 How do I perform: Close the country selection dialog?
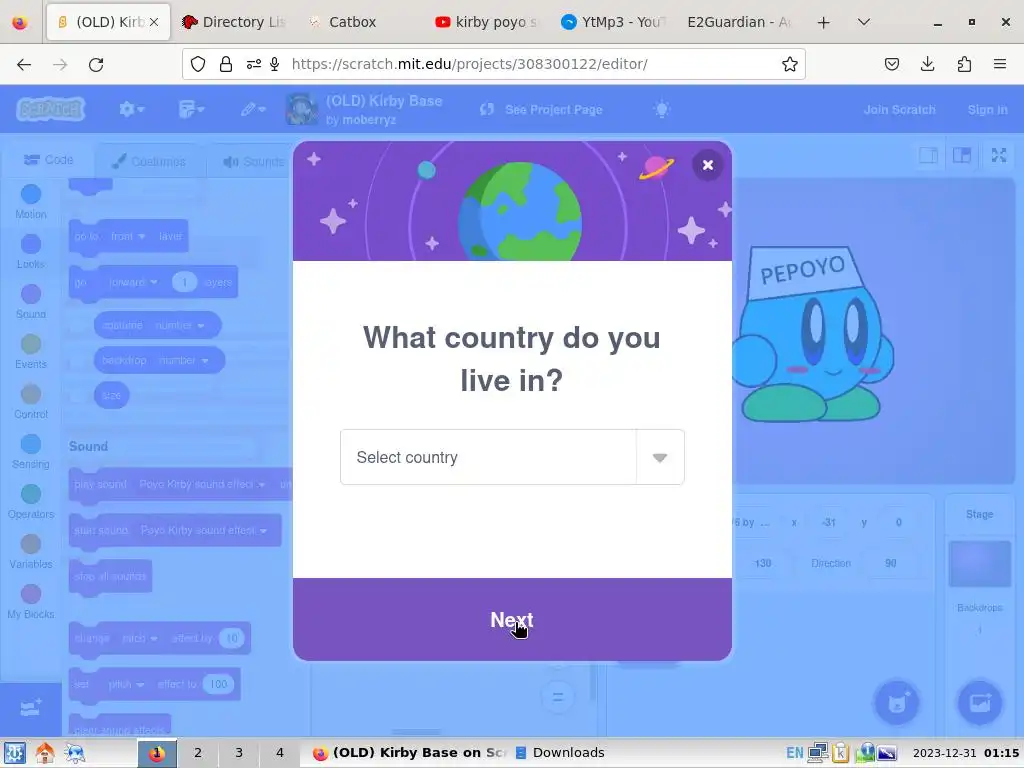click(707, 165)
